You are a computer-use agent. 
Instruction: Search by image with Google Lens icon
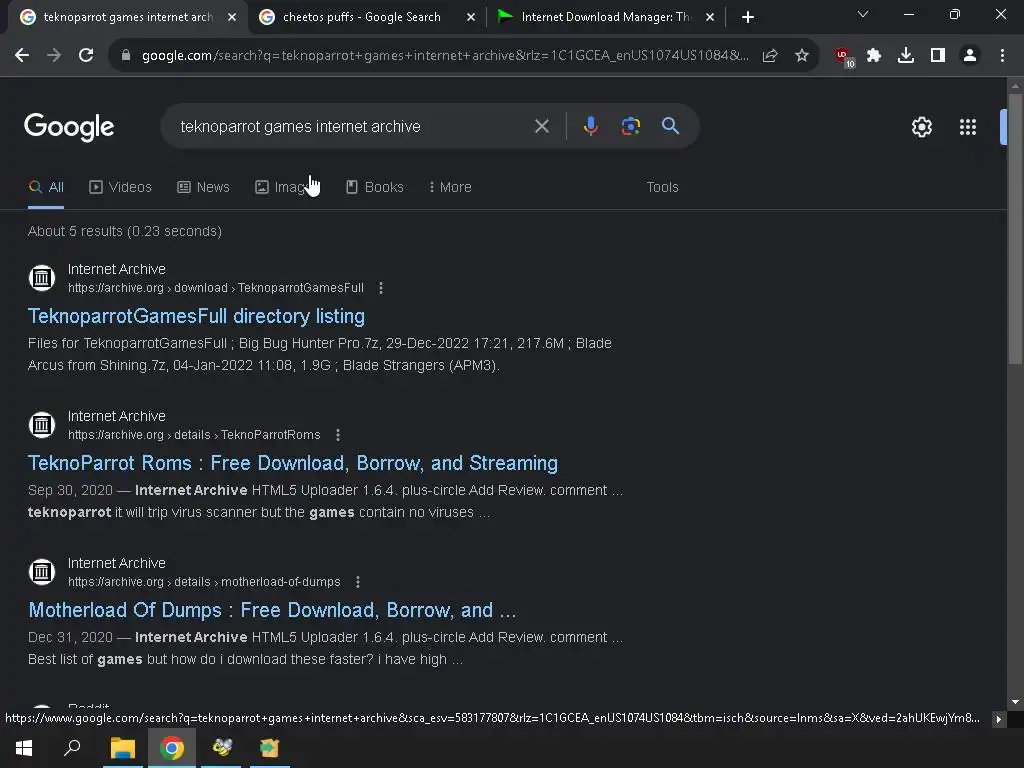[630, 126]
